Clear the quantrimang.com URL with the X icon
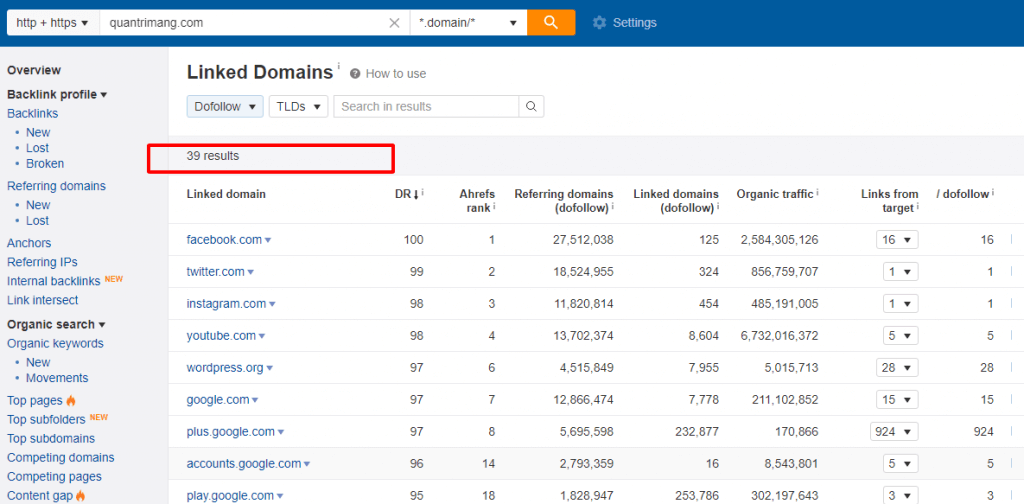This screenshot has width=1024, height=504. click(x=394, y=23)
